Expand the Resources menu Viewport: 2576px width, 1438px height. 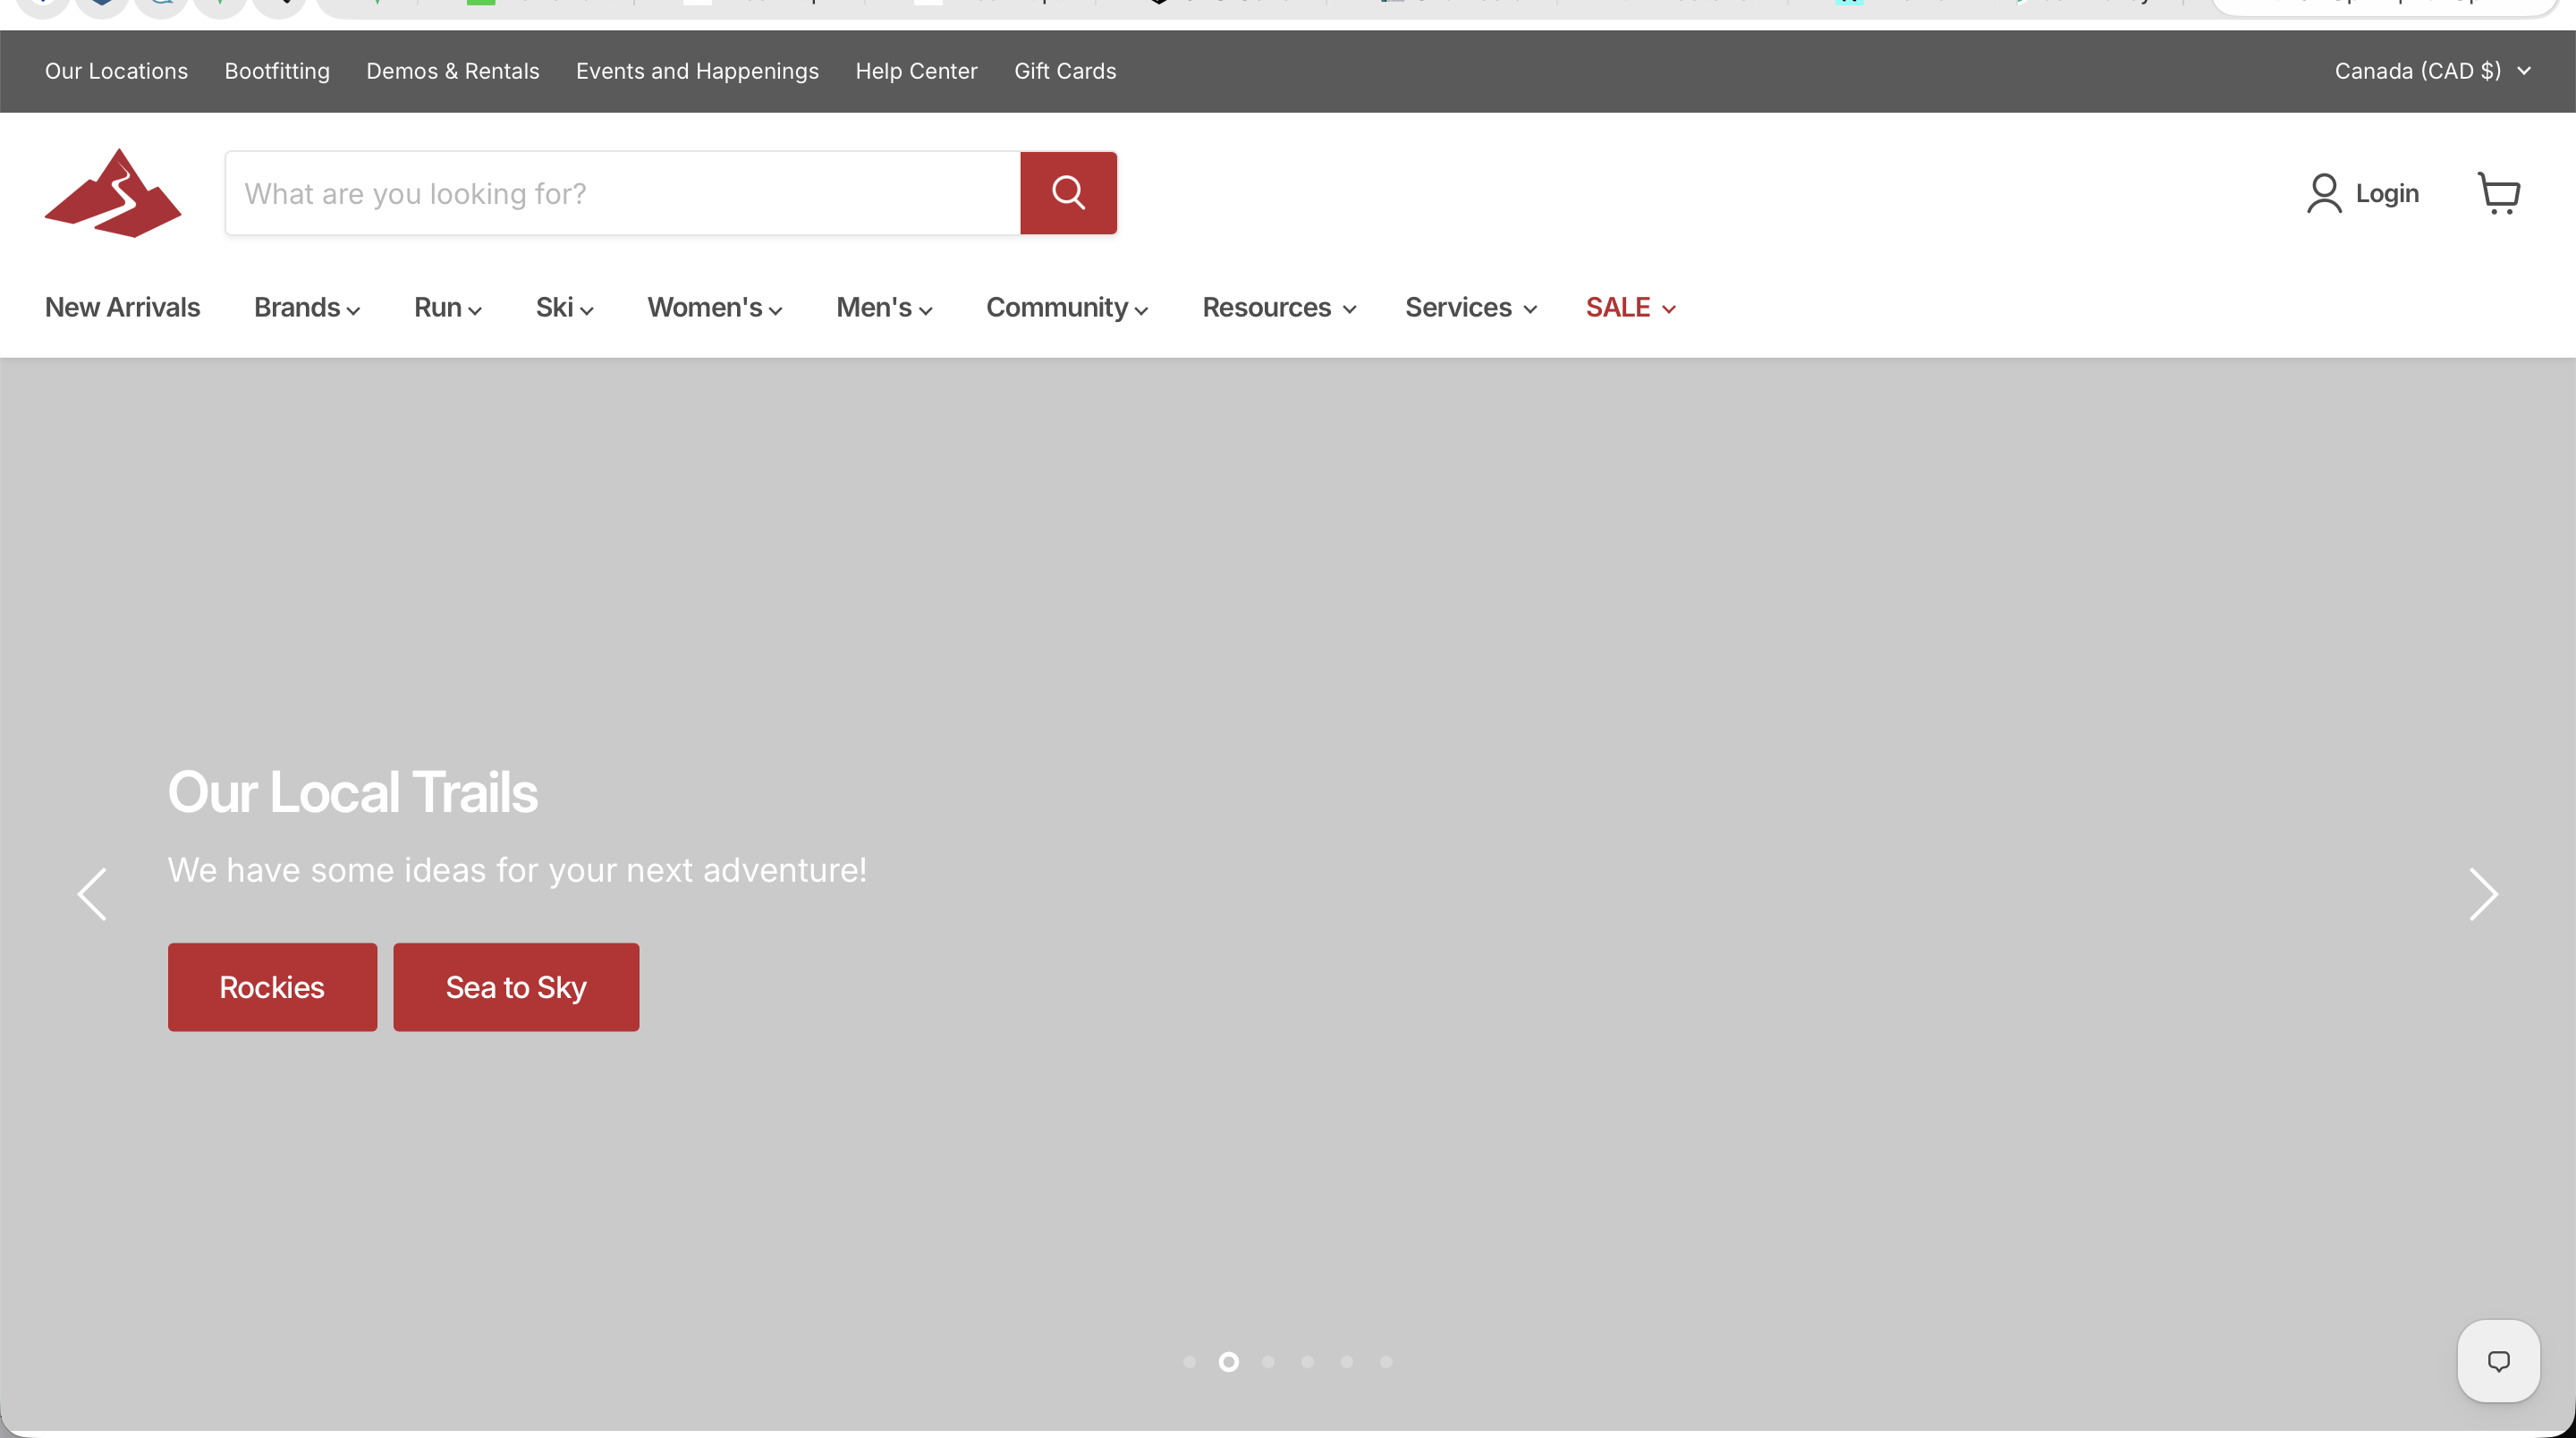point(1279,307)
